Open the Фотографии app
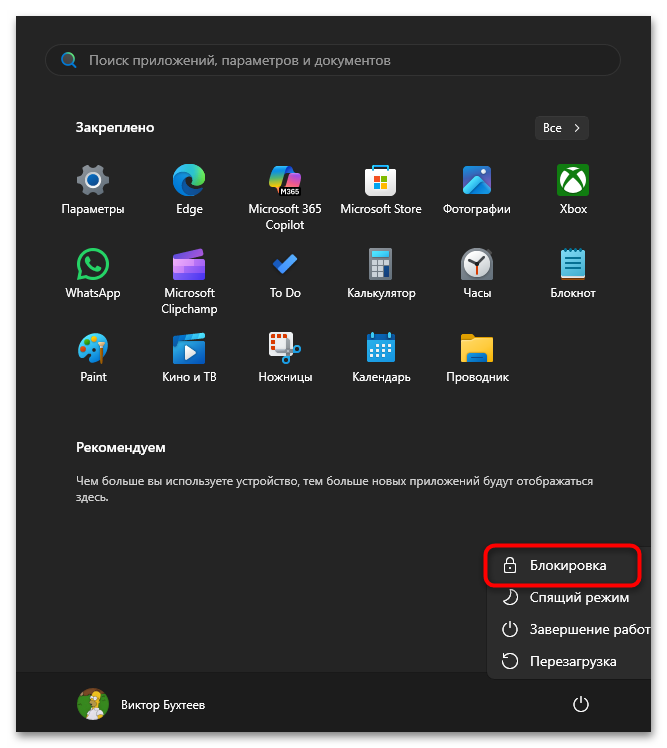This screenshot has height=748, width=667. pos(477,190)
